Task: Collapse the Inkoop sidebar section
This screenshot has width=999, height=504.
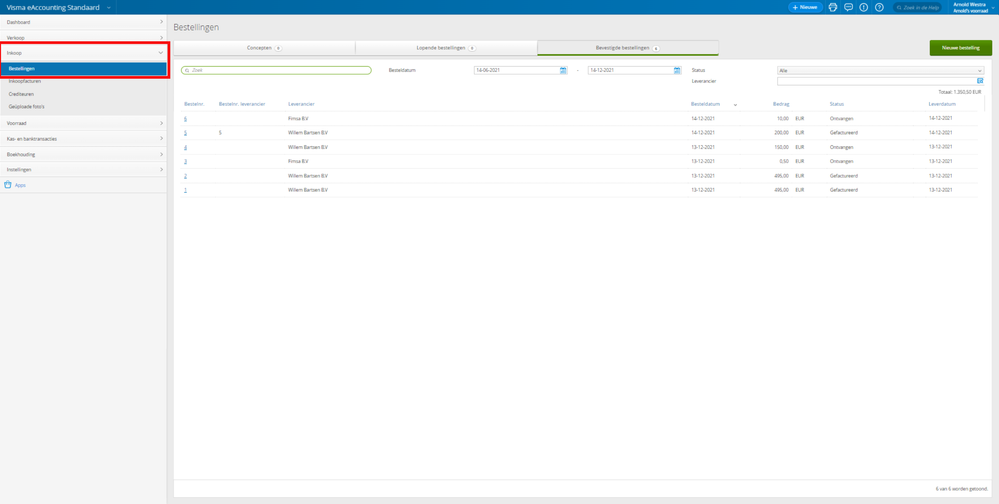Action: (x=83, y=53)
